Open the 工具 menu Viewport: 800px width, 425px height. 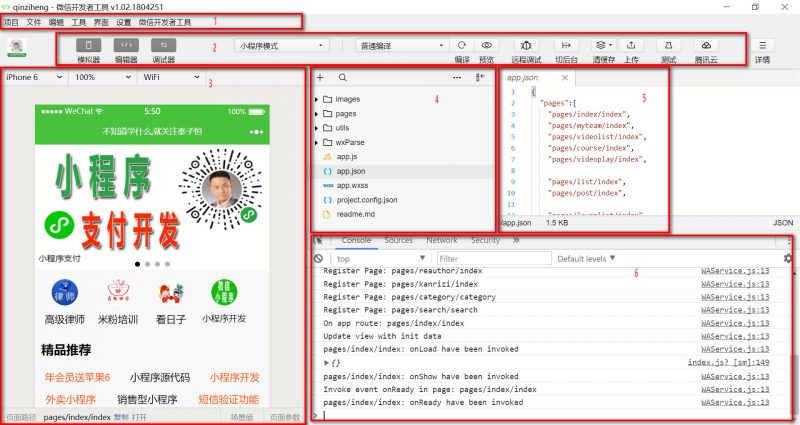tap(79, 22)
